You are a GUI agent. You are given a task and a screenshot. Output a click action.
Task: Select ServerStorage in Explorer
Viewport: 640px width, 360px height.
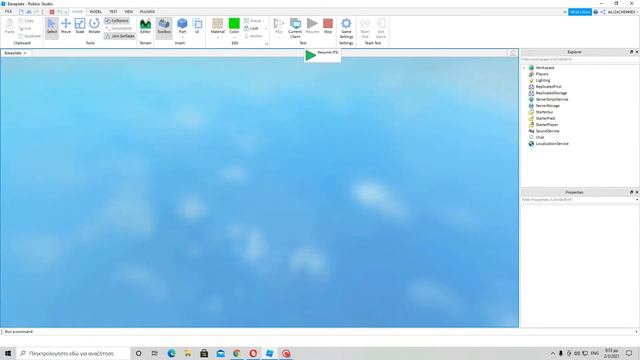547,106
